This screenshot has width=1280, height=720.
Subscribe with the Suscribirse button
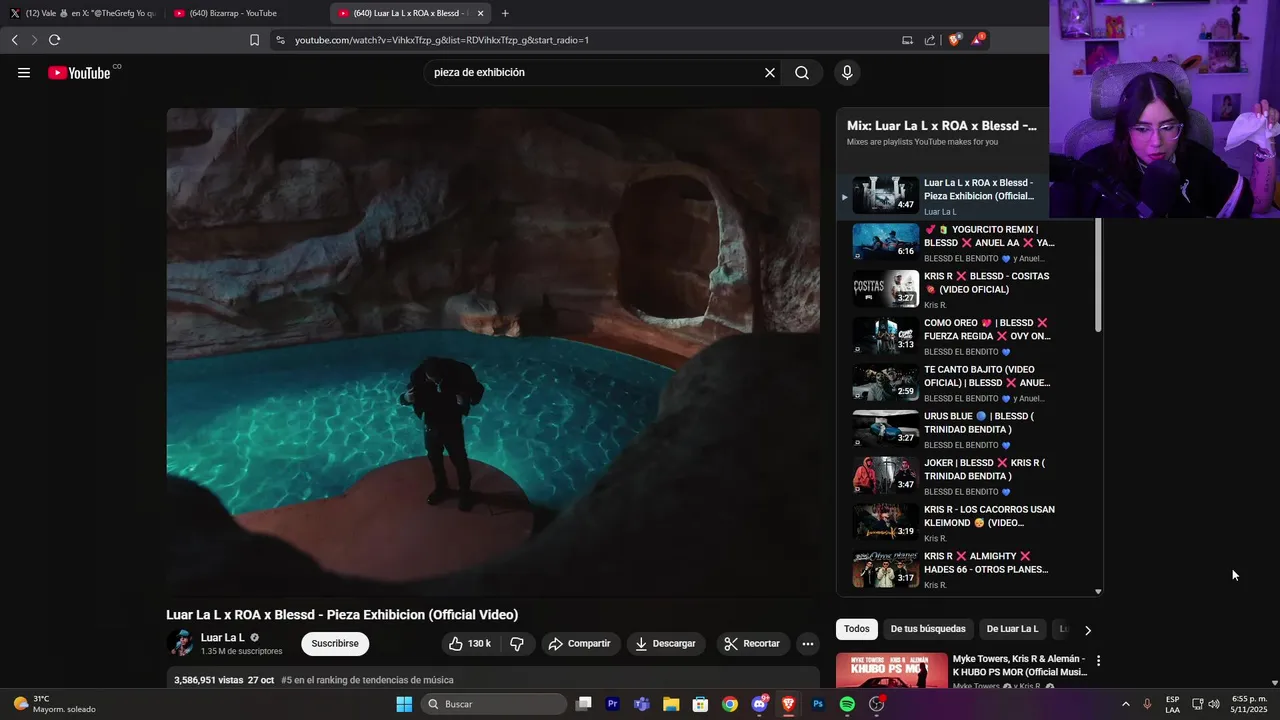click(x=335, y=644)
